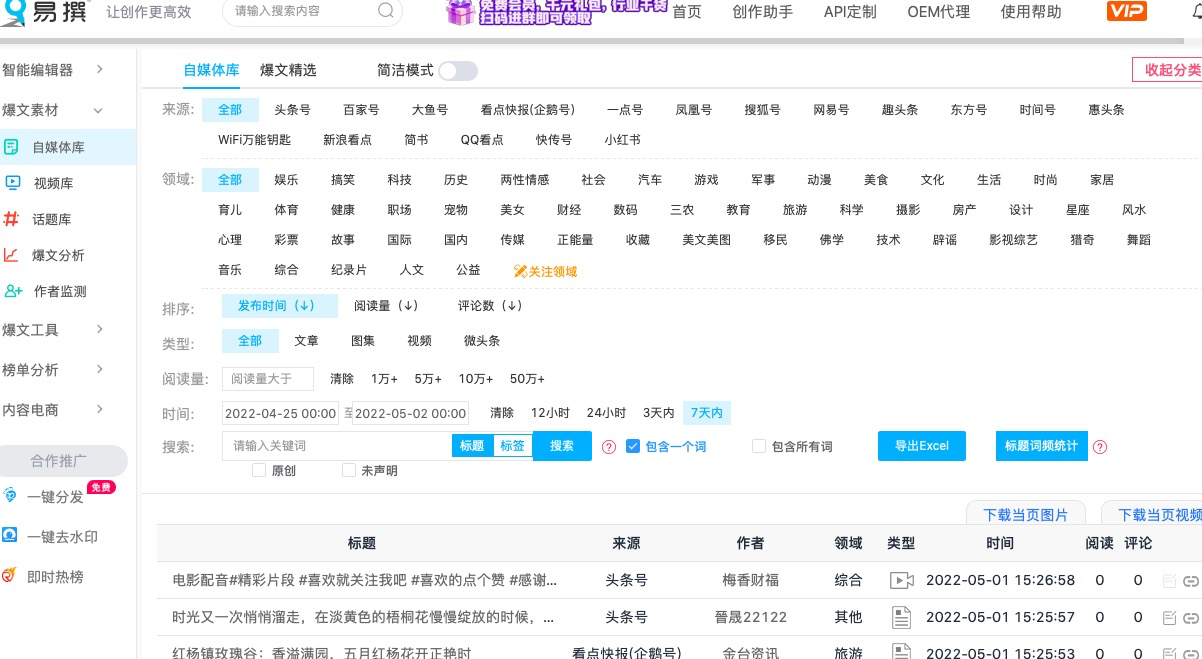The image size is (1202, 659).
Task: Select the 娱乐 domain filter
Action: tap(286, 180)
